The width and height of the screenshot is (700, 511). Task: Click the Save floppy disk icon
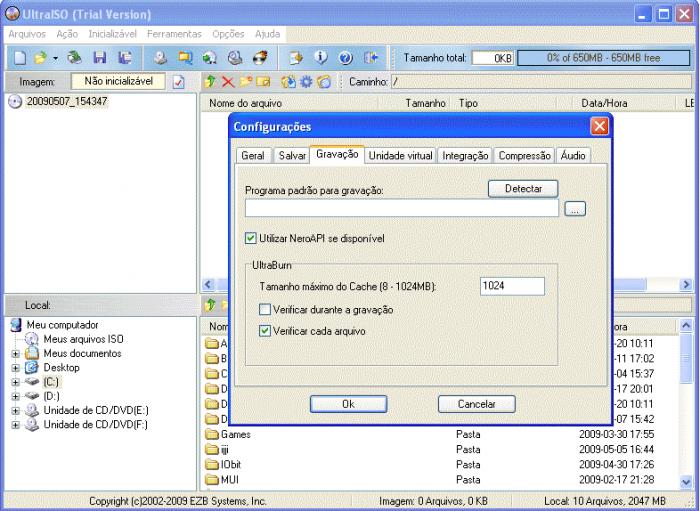tap(100, 58)
